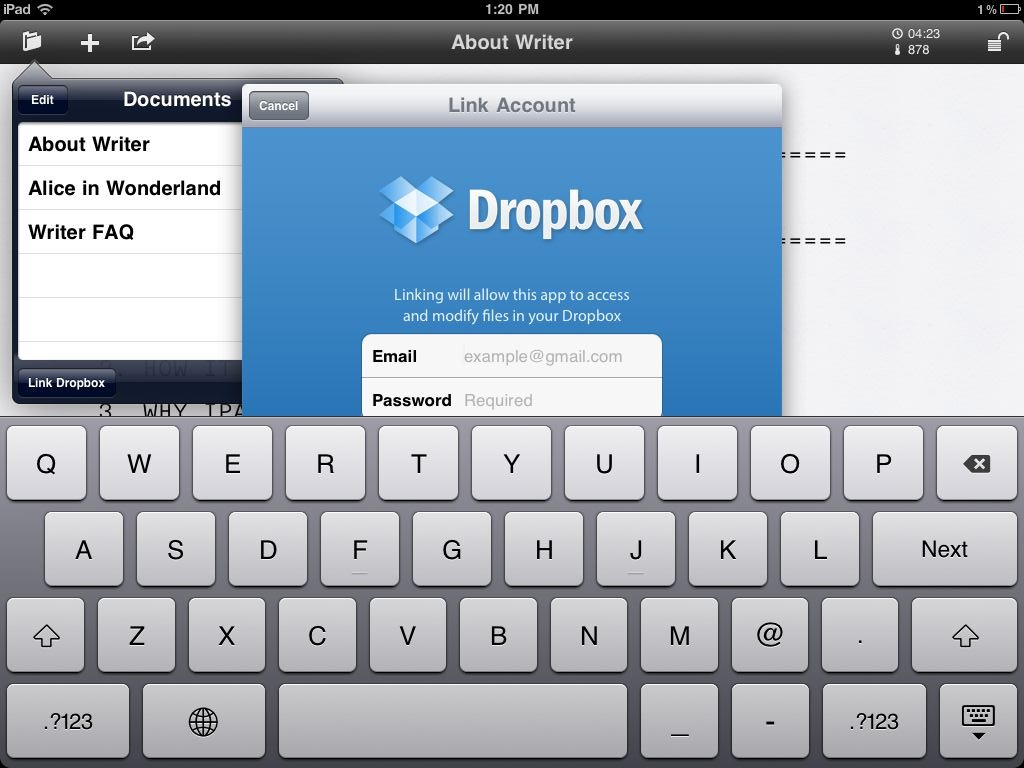
Task: Tap the left shift key
Action: (46, 635)
